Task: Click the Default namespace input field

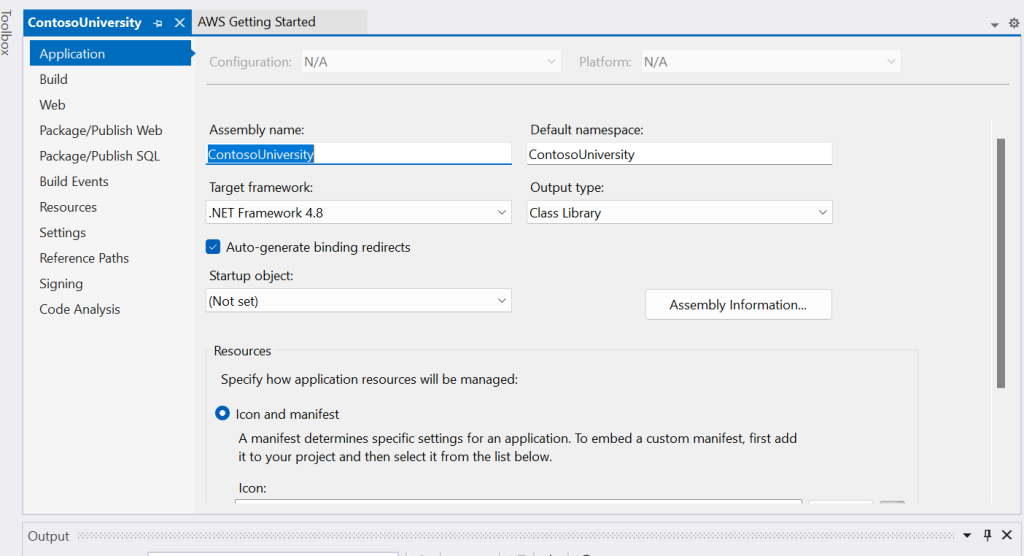Action: coord(679,154)
